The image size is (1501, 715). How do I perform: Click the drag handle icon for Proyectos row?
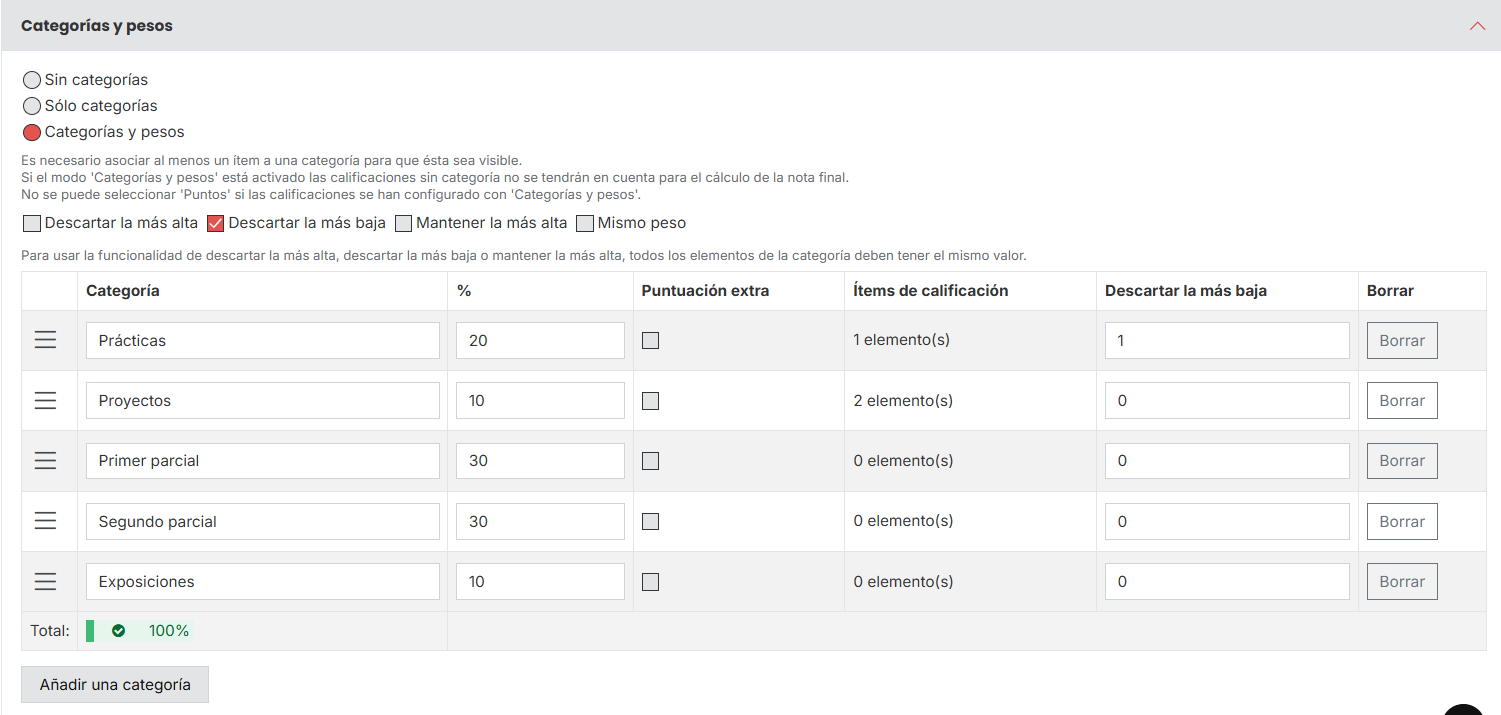[45, 400]
